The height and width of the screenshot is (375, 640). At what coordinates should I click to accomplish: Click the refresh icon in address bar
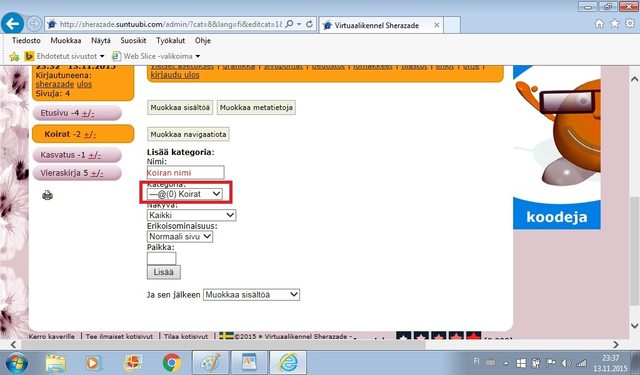pos(309,24)
